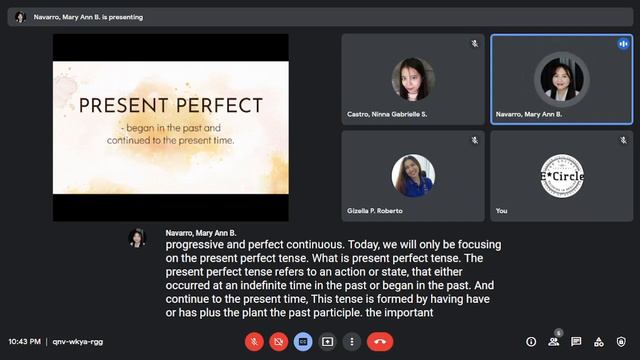Click the meeting code qnv-wkya-rgg
Screen dimensions: 640x360
click(x=78, y=342)
